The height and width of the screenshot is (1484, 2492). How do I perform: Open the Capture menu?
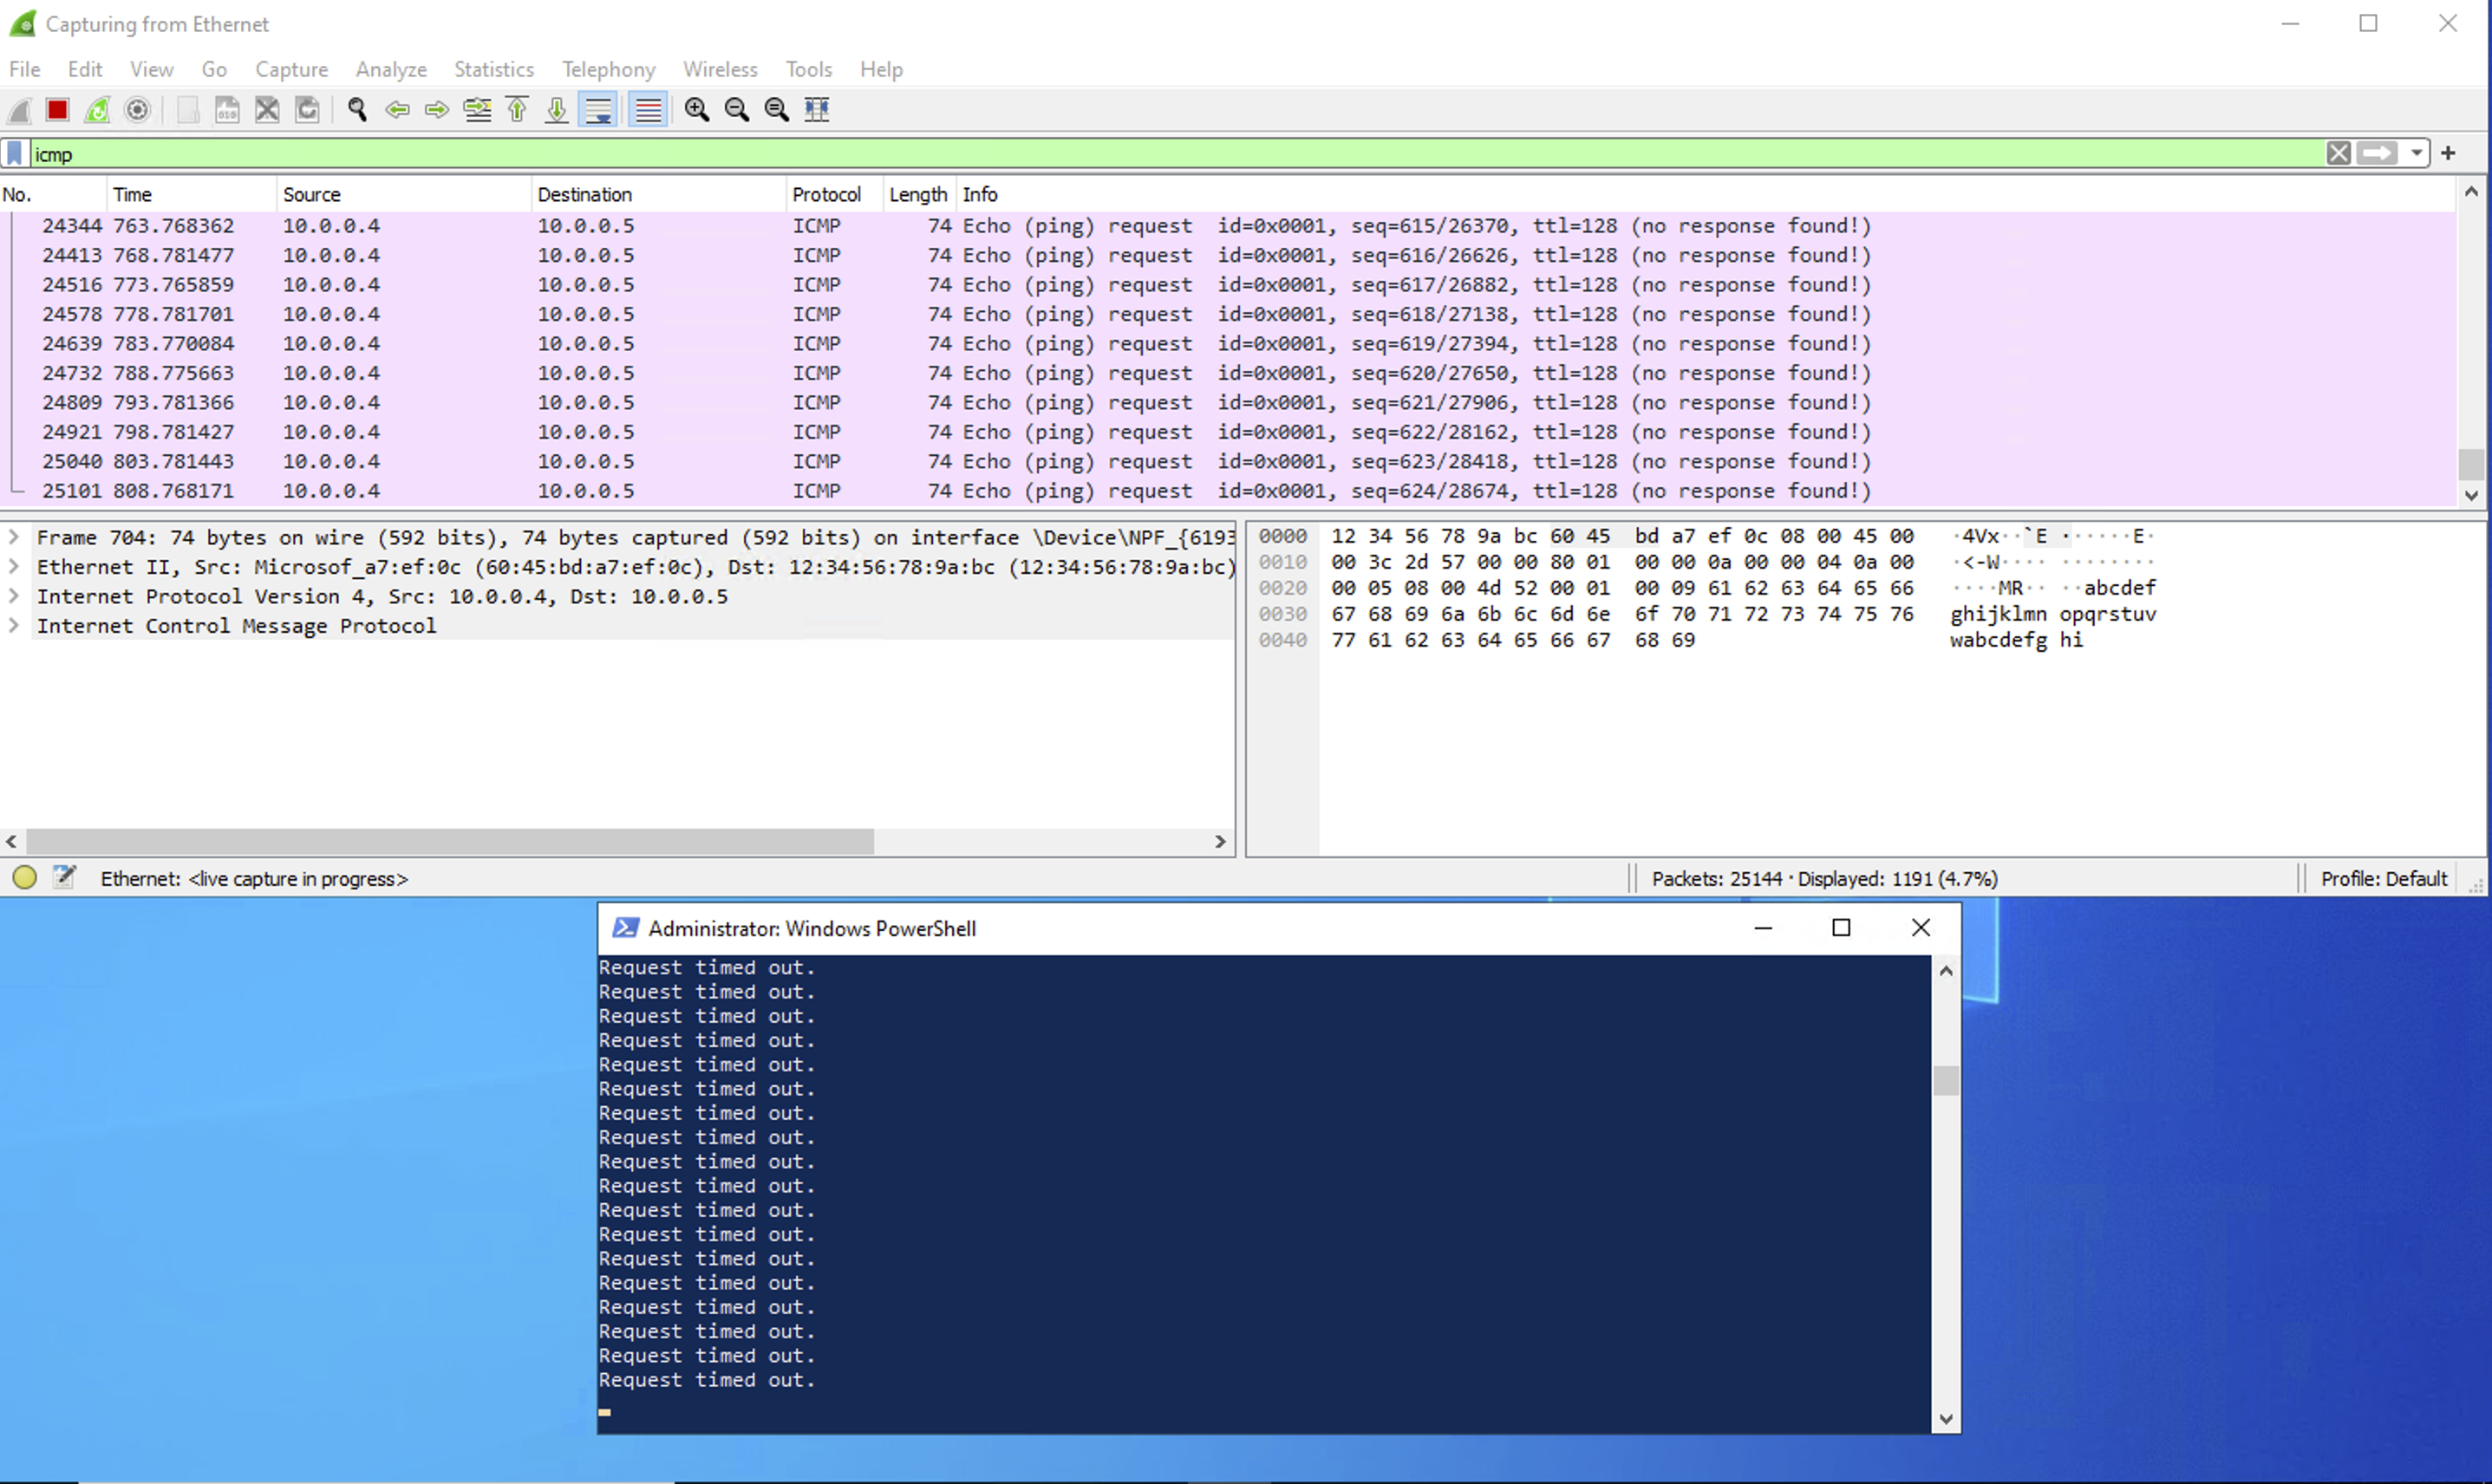coord(292,69)
